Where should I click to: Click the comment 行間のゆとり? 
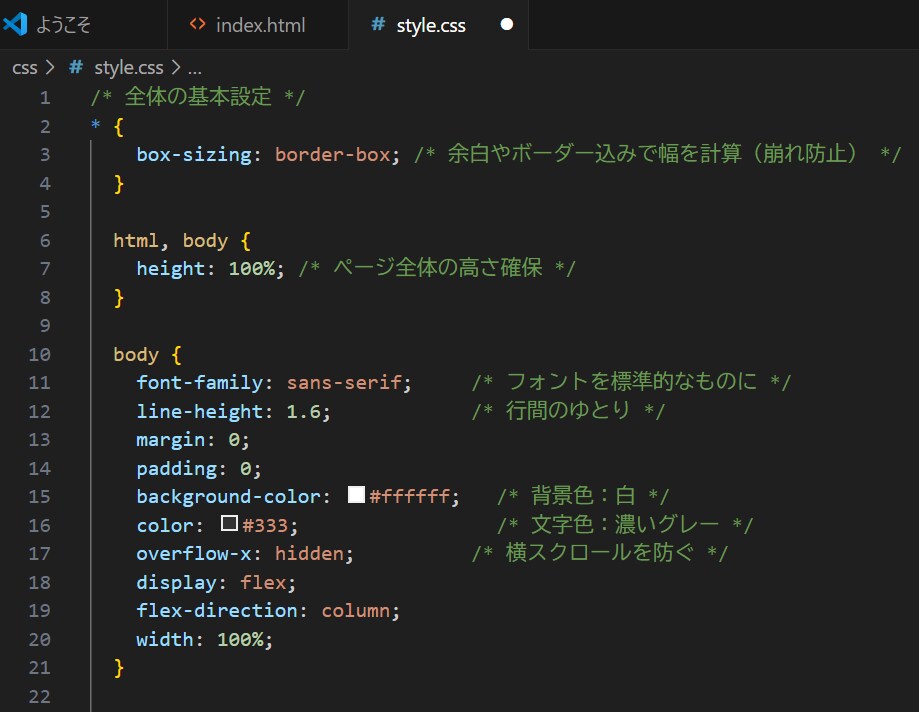coord(568,410)
